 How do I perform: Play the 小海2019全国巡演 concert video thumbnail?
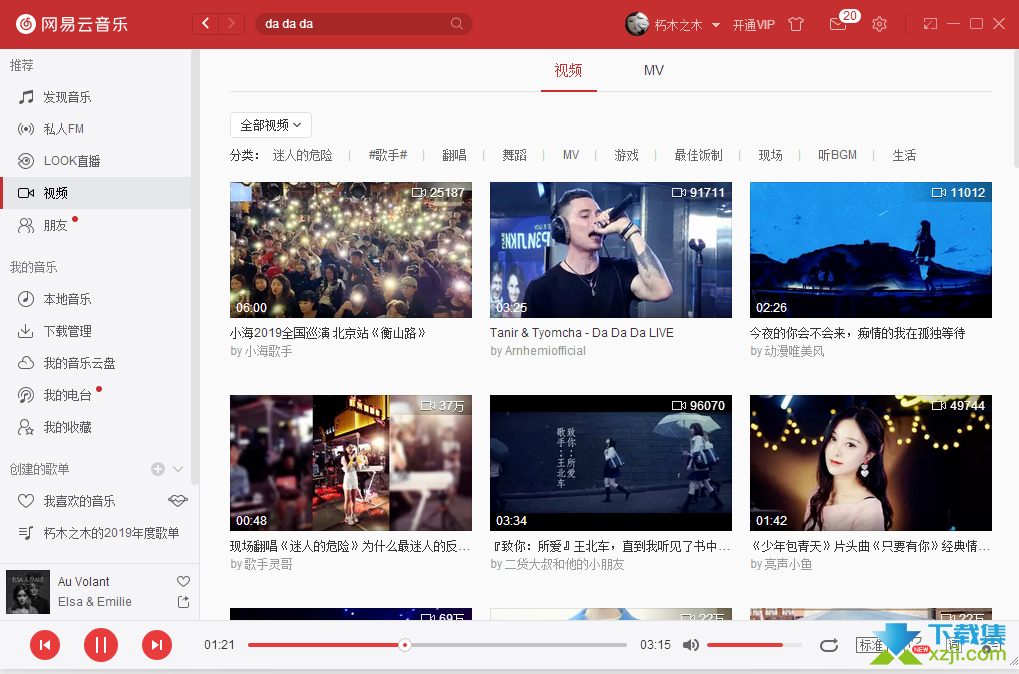pyautogui.click(x=351, y=250)
